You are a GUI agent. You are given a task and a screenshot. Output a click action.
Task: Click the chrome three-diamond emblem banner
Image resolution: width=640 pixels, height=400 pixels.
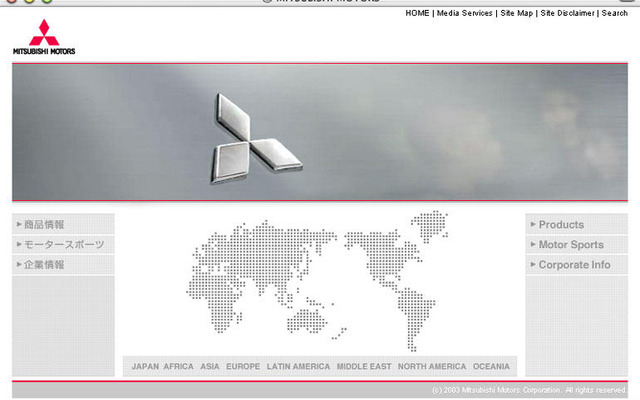coord(320,132)
